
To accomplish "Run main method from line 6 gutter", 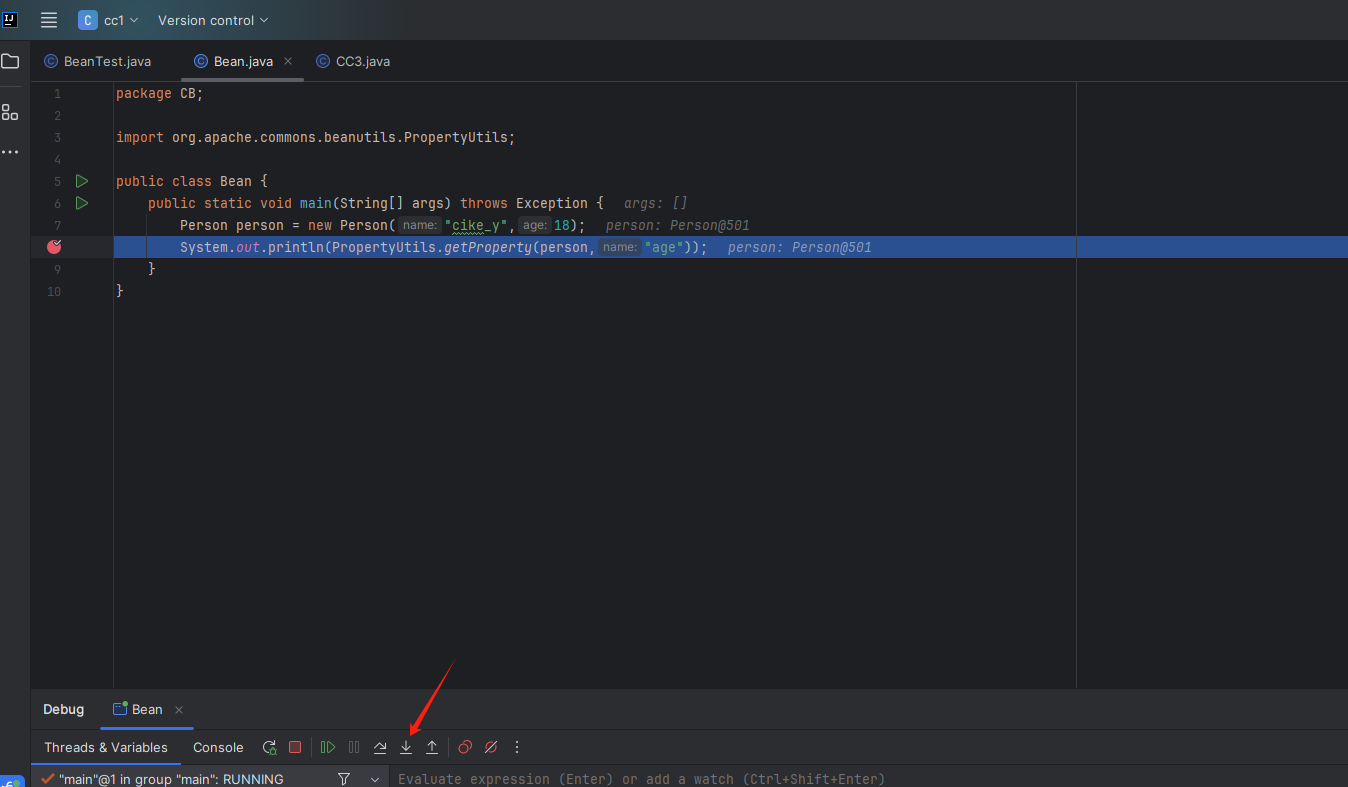I will coord(81,203).
